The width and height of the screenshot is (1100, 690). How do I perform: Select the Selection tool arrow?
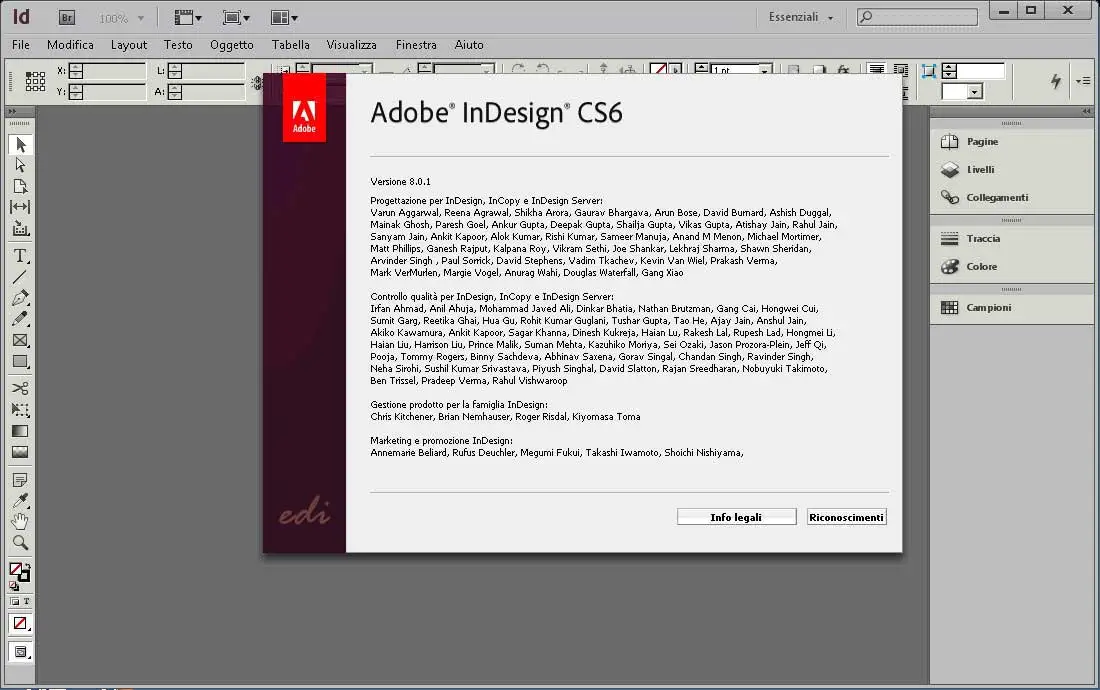(20, 144)
